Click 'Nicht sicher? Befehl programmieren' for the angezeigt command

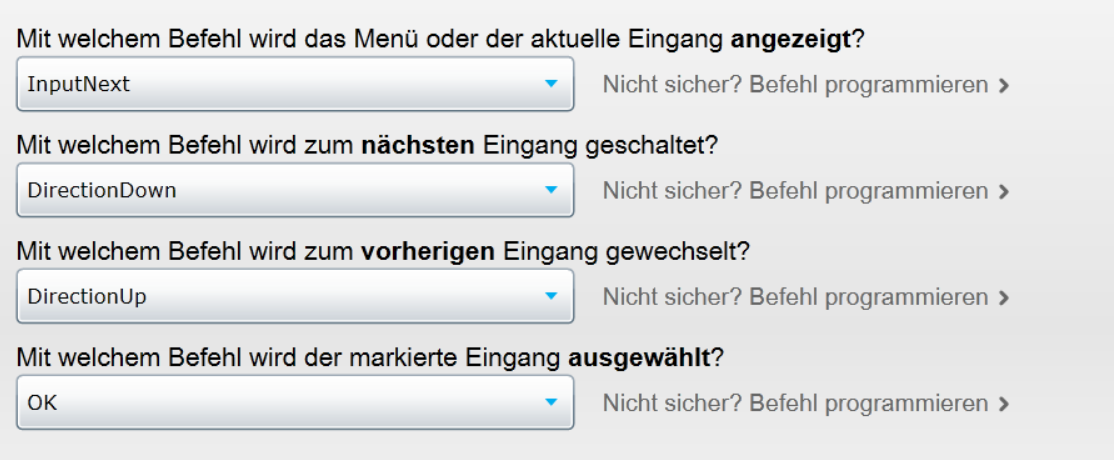(x=795, y=85)
